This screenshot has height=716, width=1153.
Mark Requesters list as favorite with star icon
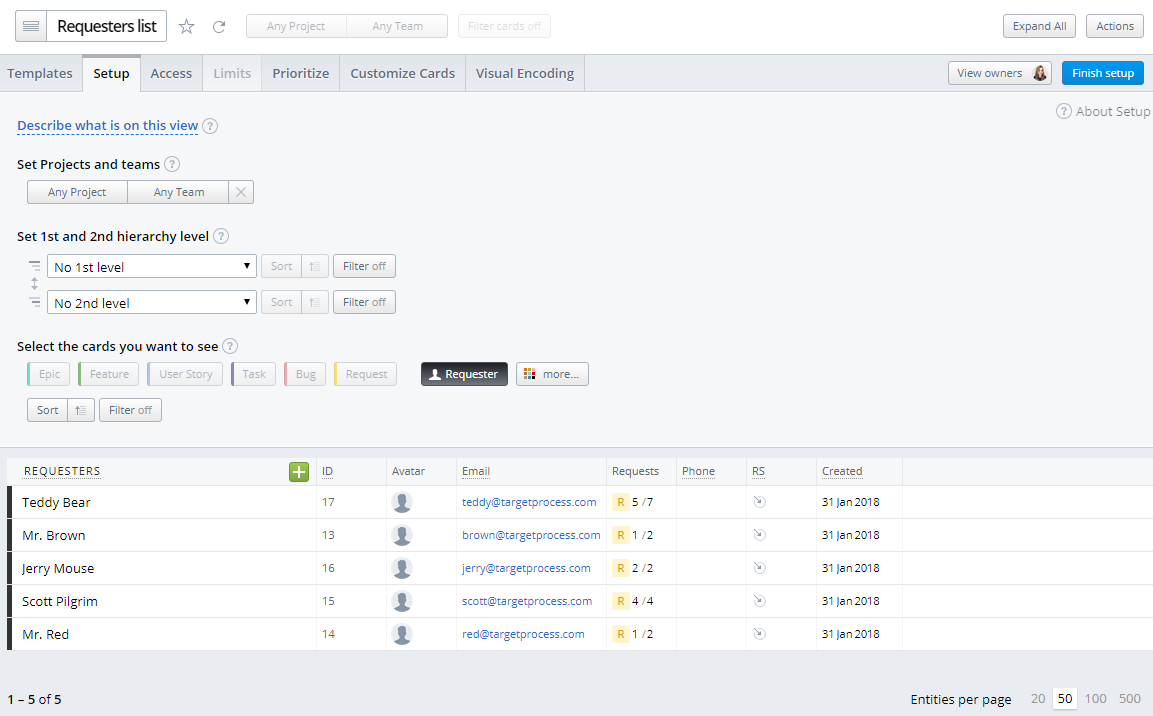(x=186, y=26)
